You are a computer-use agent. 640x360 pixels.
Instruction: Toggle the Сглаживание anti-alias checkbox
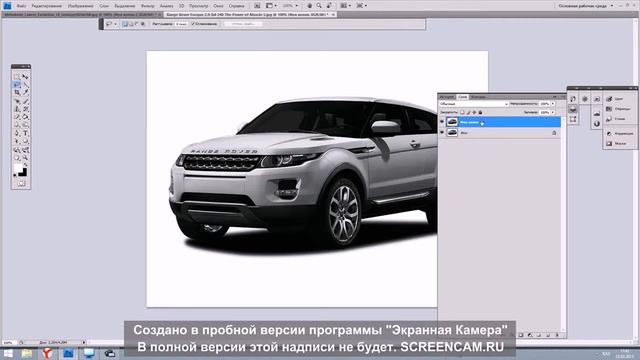point(193,24)
